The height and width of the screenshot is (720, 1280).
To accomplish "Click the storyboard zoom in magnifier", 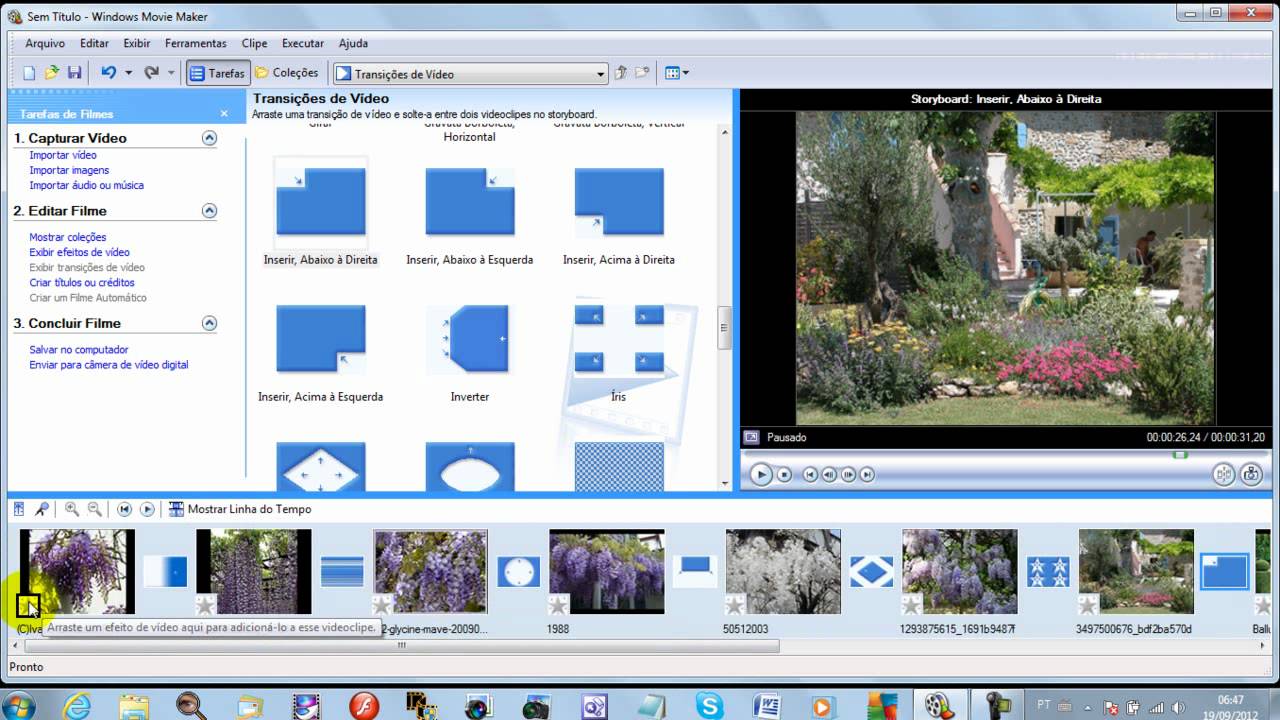I will click(72, 509).
